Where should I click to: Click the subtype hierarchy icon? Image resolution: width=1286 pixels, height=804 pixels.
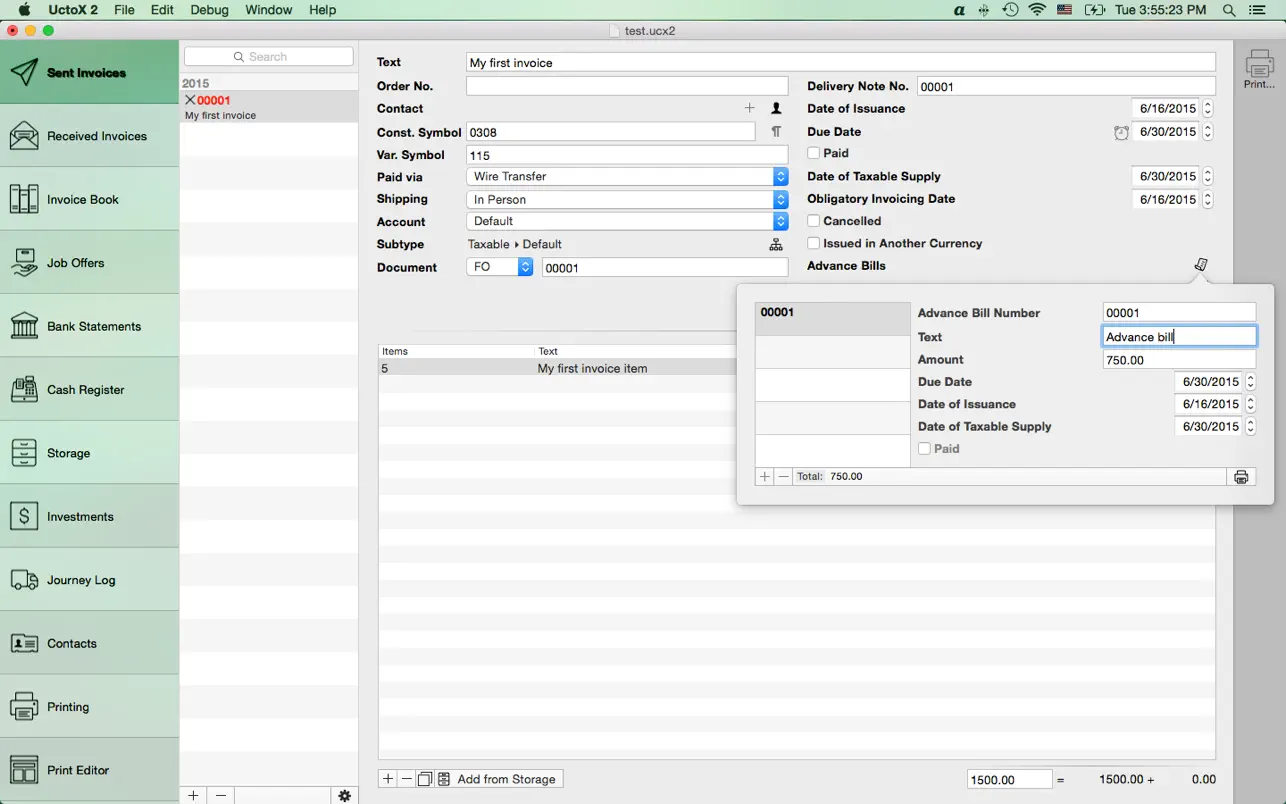pos(776,244)
